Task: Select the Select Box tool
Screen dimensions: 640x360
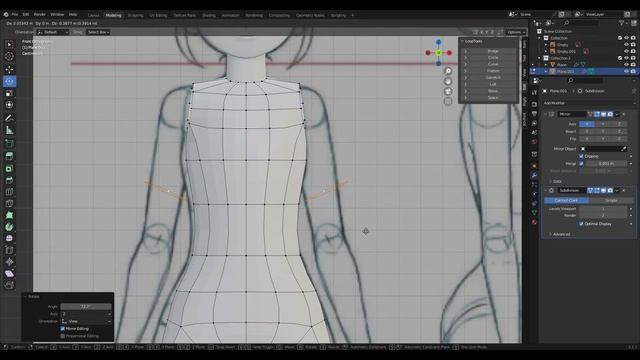Action: [x=9, y=44]
